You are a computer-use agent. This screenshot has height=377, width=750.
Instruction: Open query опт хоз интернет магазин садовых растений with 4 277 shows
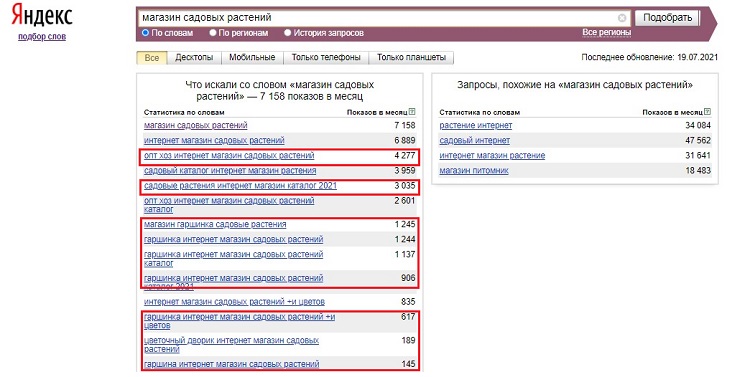click(x=229, y=156)
